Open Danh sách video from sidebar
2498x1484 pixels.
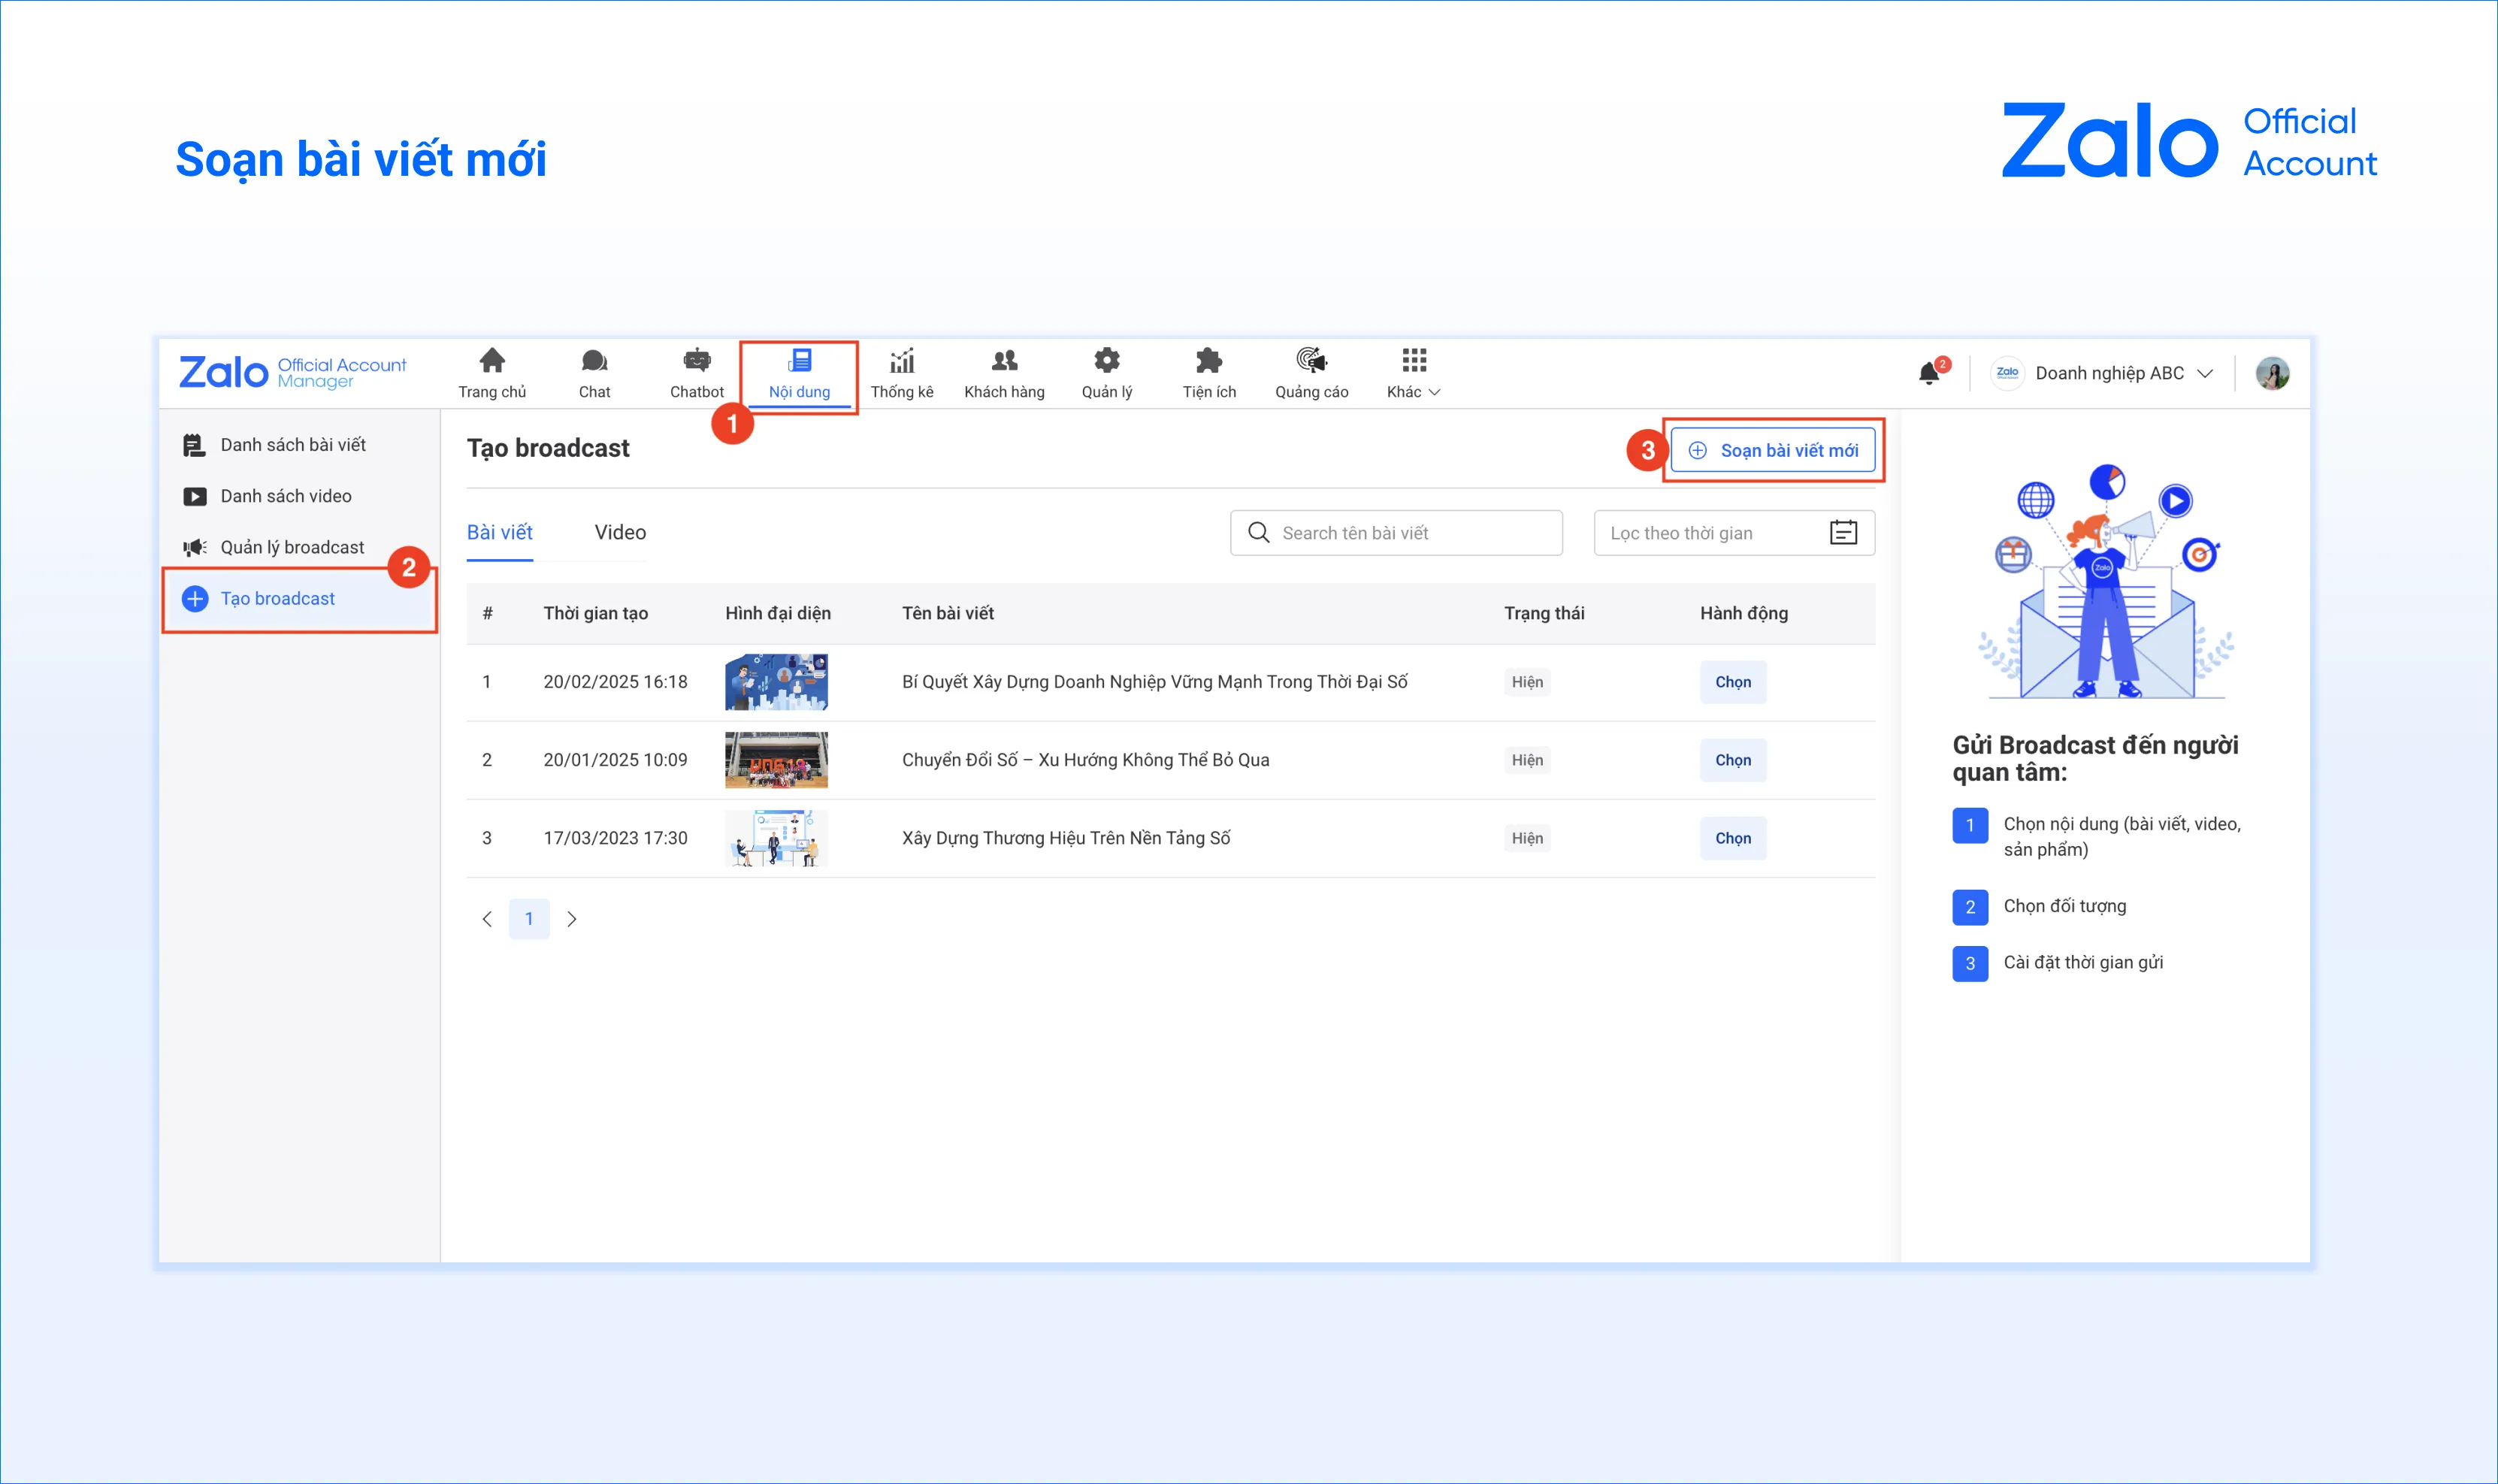286,495
